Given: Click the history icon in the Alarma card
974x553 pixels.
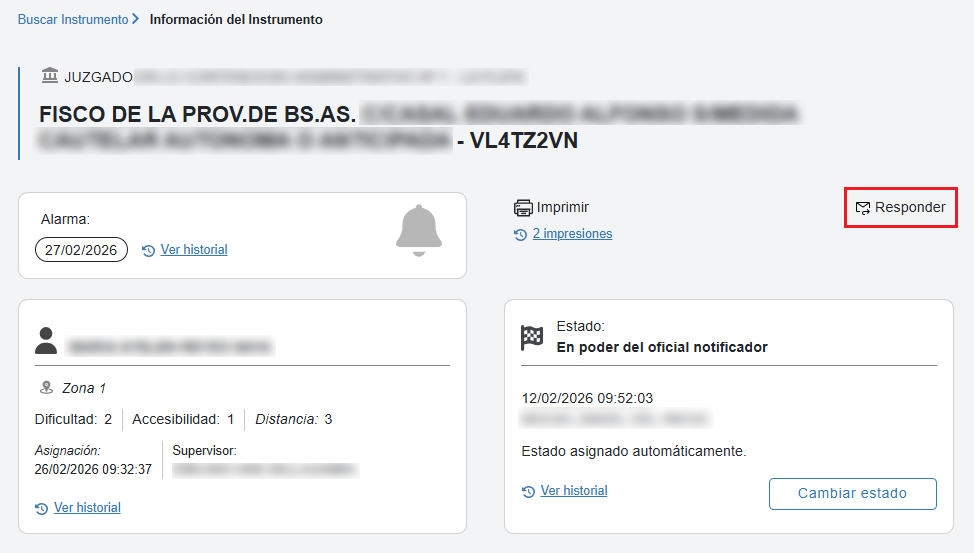Looking at the screenshot, I should coord(148,250).
